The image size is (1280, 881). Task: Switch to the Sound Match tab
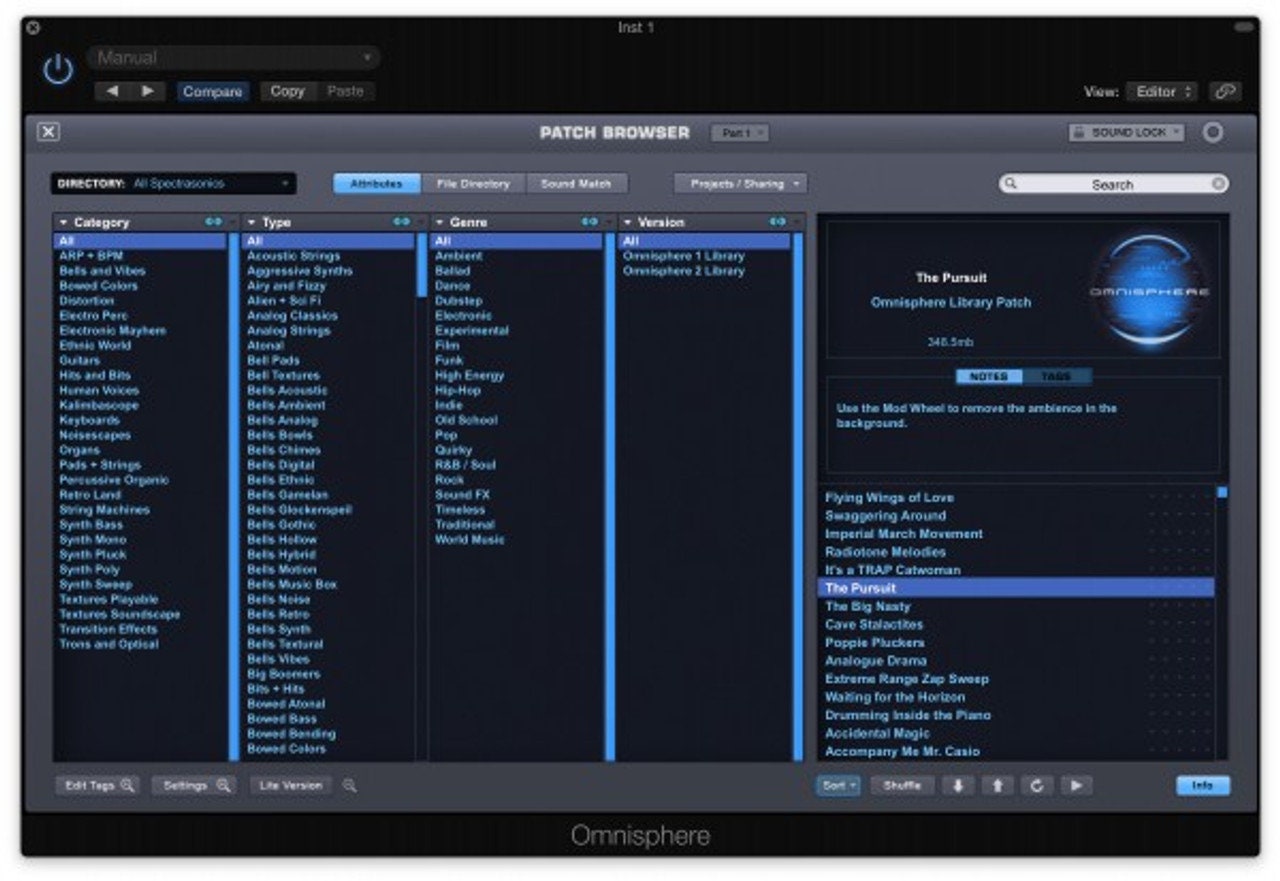coord(576,184)
